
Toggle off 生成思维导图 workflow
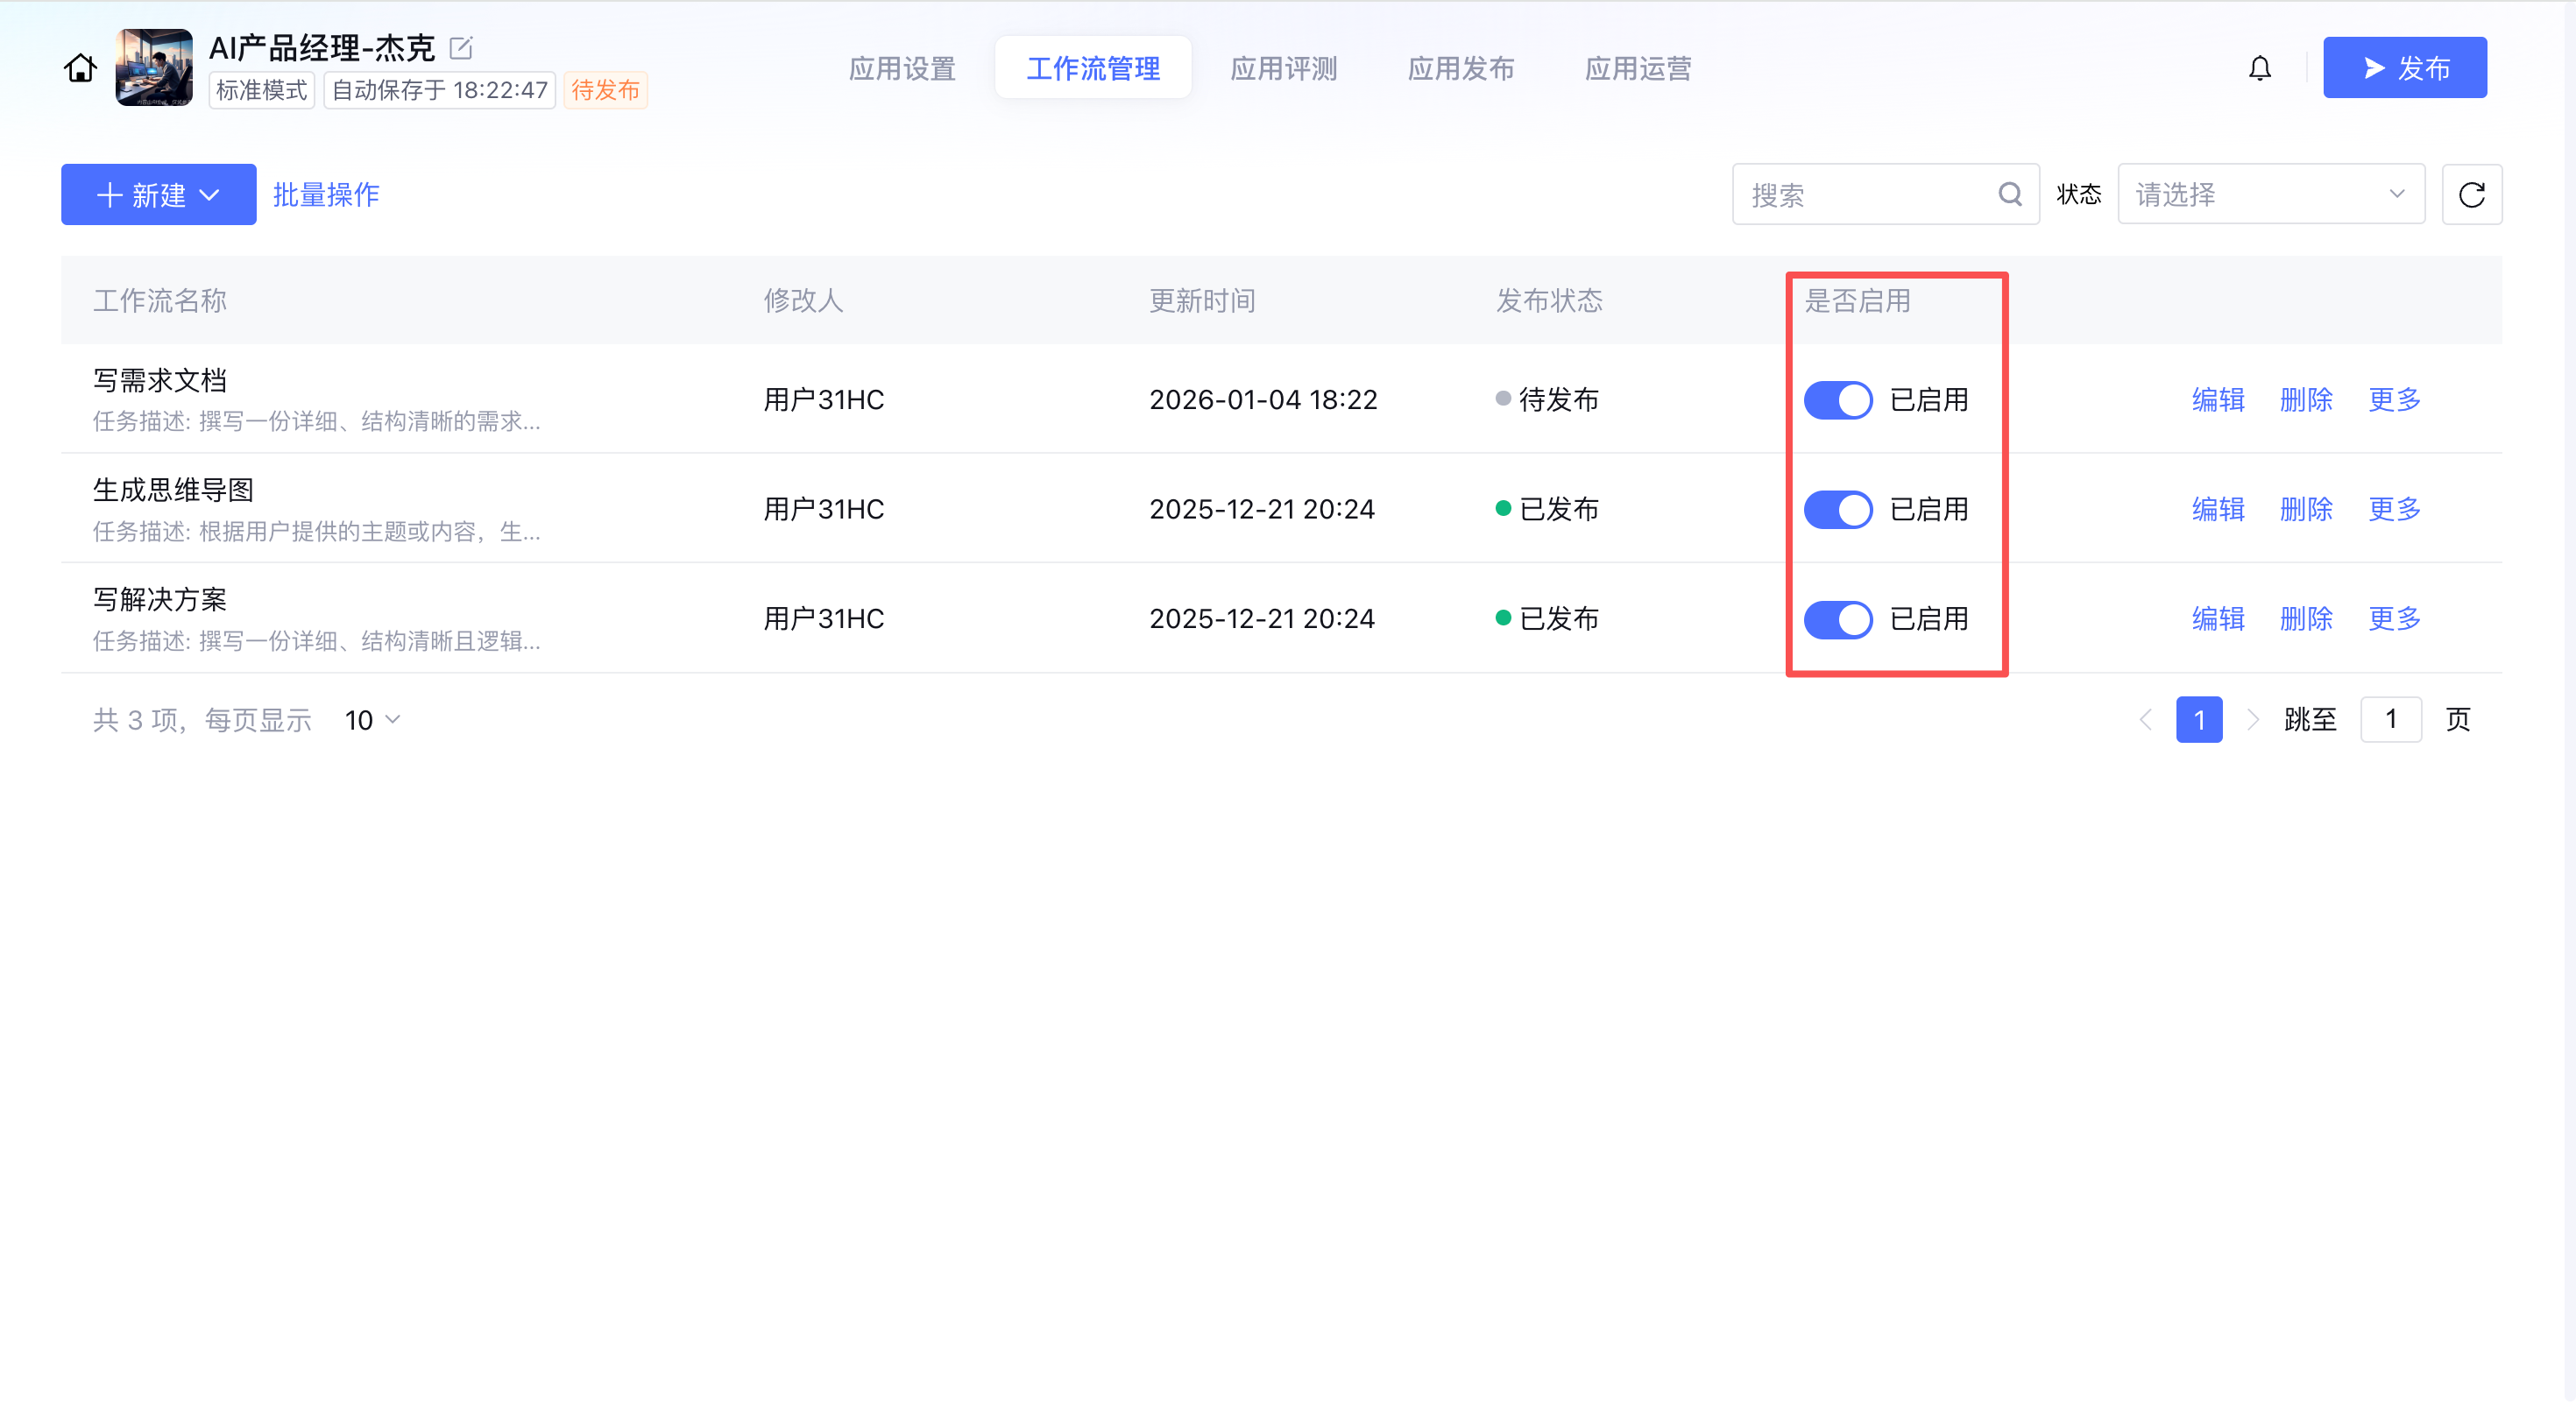point(1837,509)
